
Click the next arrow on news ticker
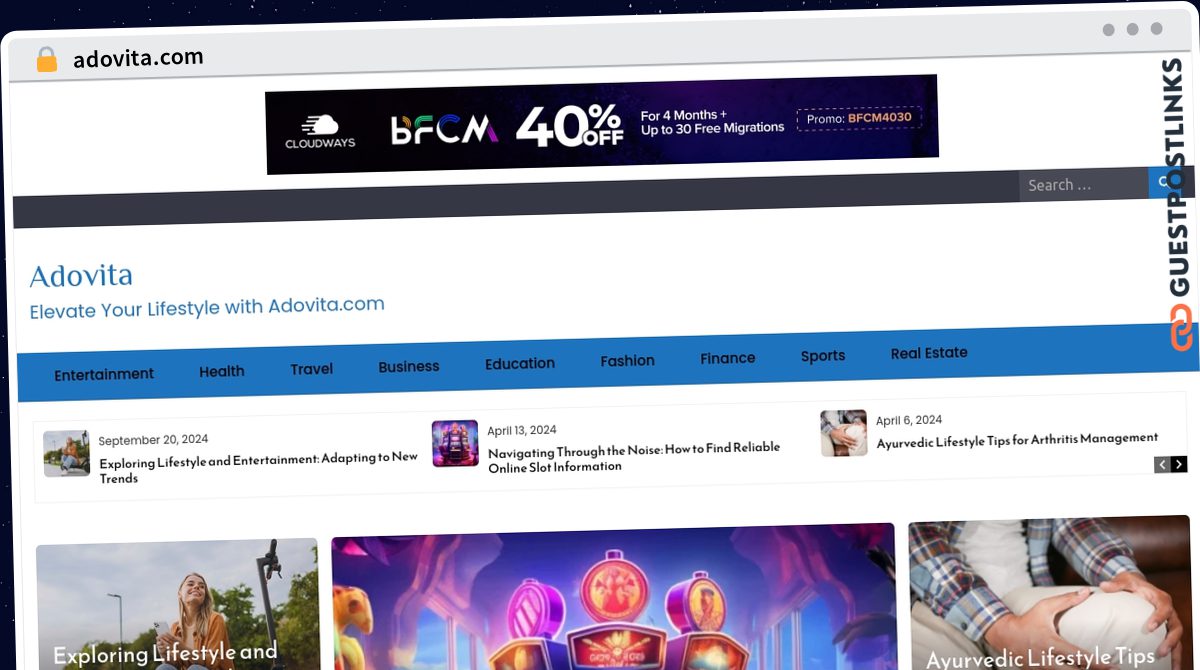click(1179, 464)
